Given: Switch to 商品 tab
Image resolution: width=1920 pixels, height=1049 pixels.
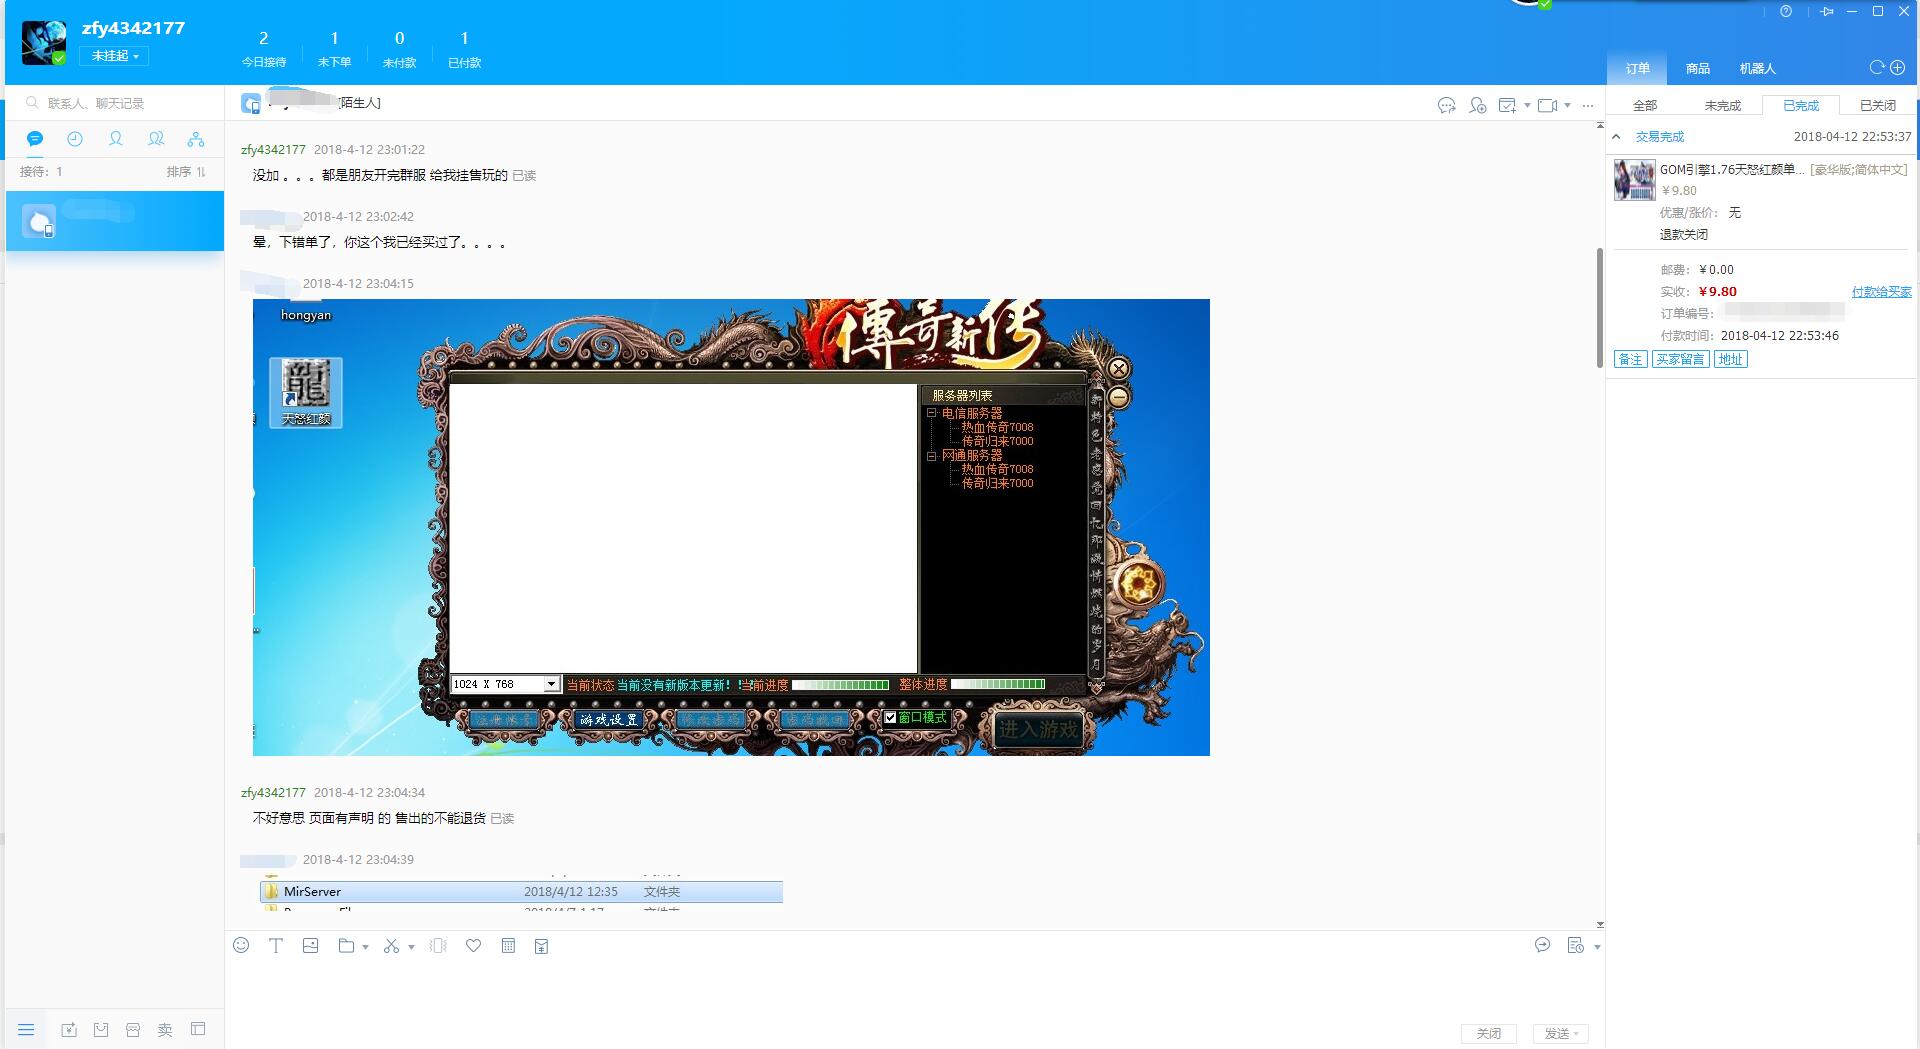Looking at the screenshot, I should 1697,68.
